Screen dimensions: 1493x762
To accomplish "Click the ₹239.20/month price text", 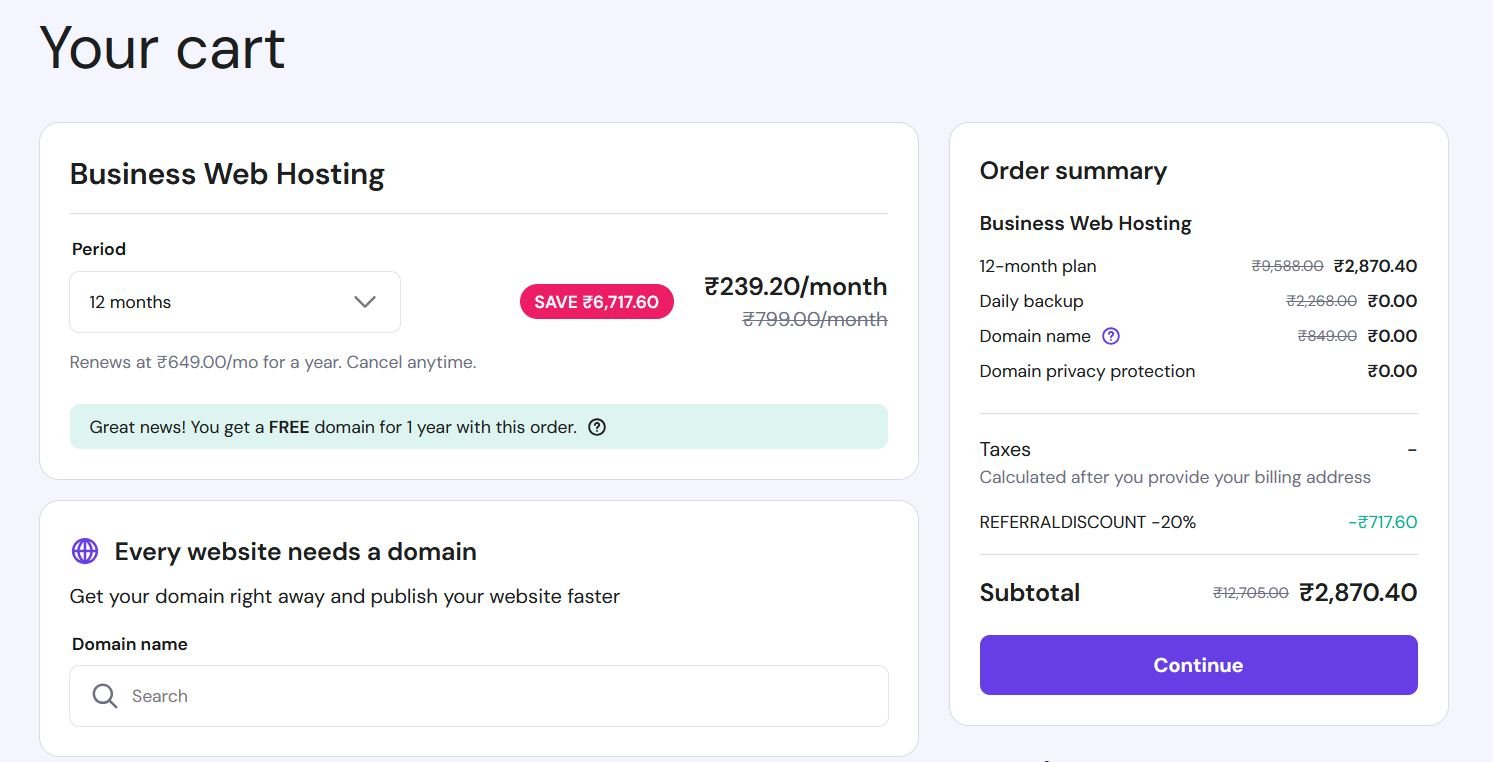I will point(795,287).
